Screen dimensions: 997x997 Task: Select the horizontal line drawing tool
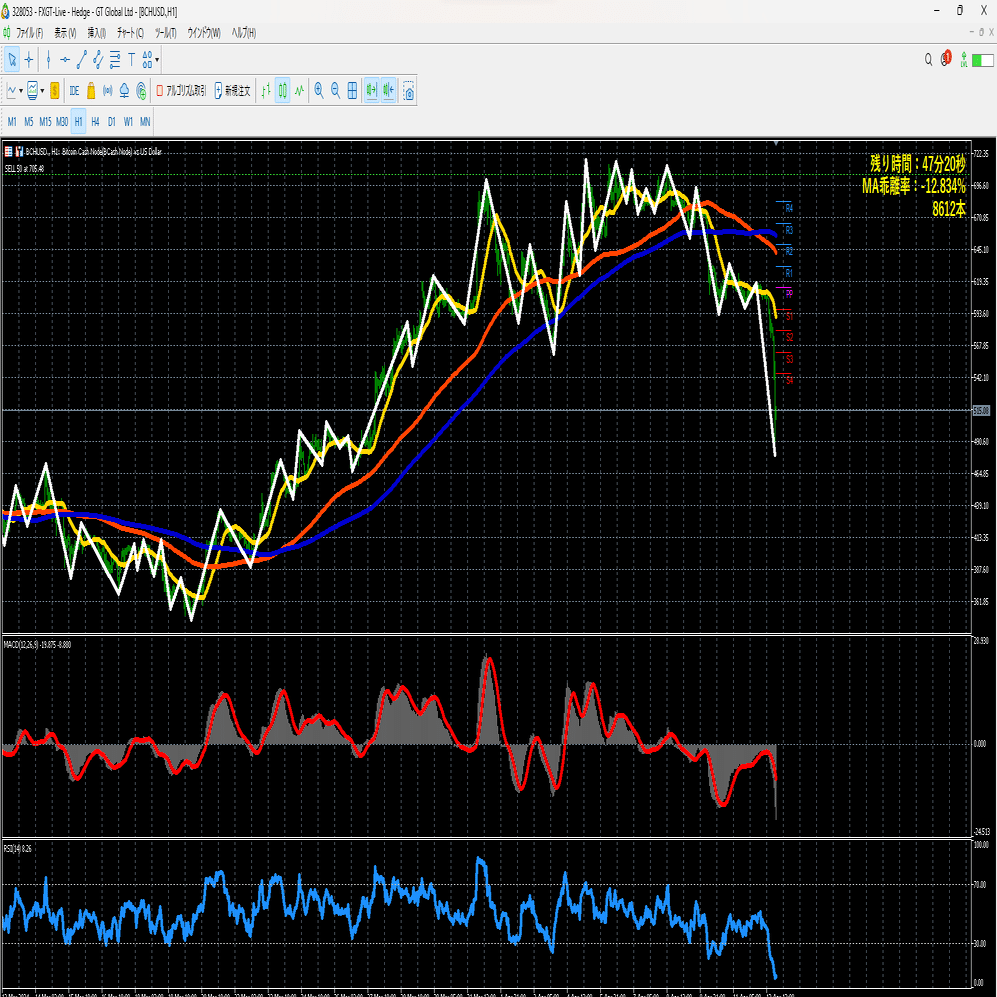[x=65, y=60]
